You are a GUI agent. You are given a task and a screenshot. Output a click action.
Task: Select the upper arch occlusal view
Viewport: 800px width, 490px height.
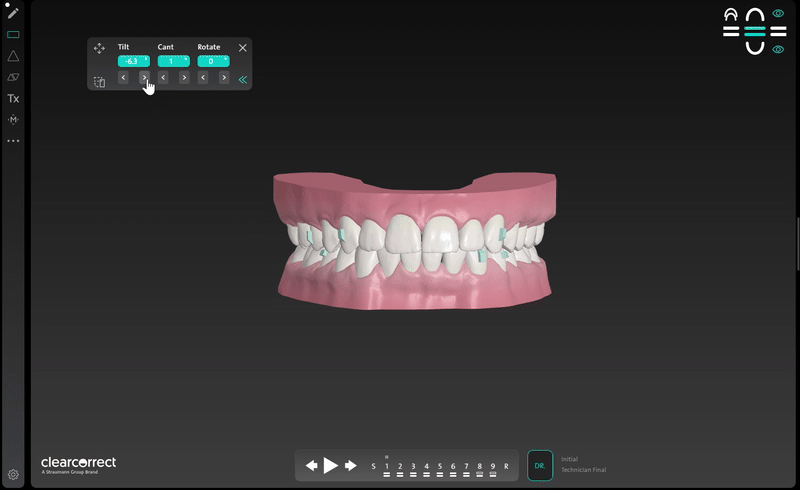(x=755, y=15)
